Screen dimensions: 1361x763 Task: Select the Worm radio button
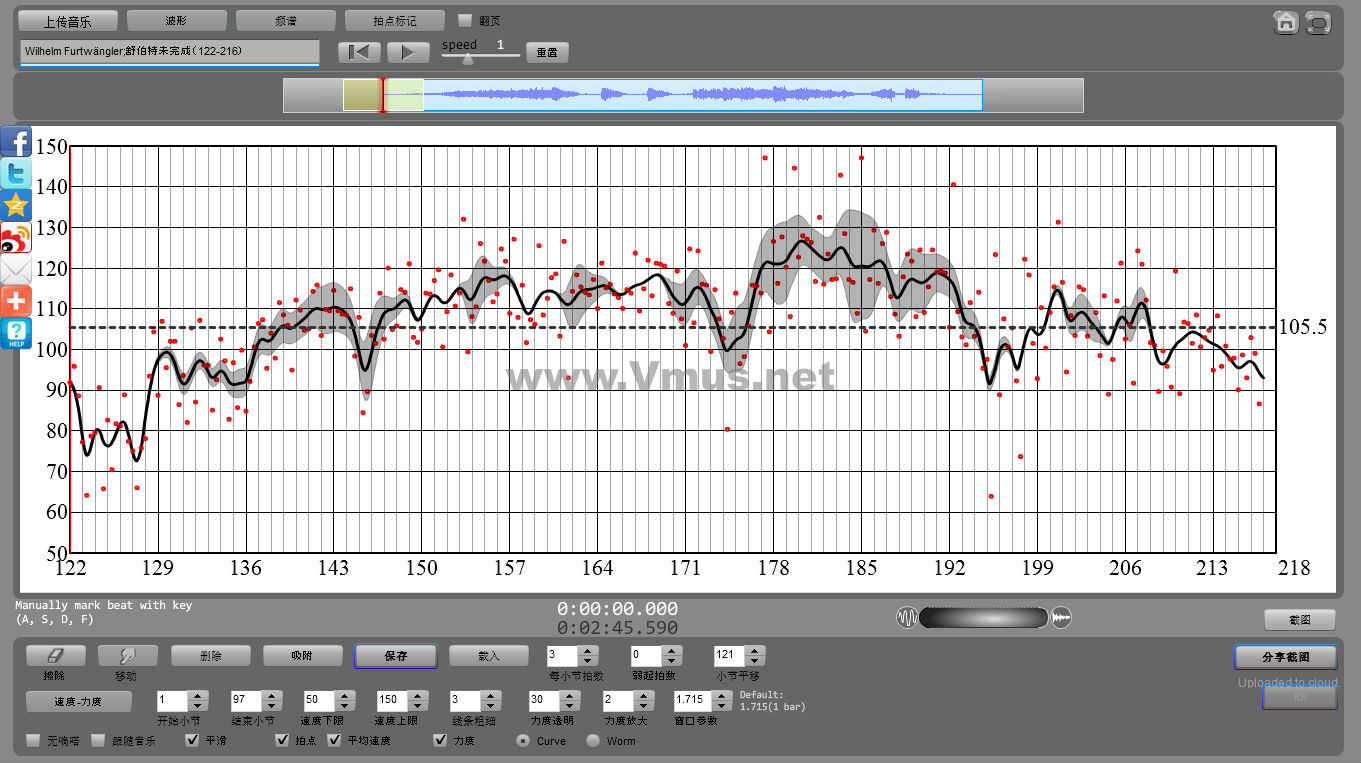tap(593, 741)
